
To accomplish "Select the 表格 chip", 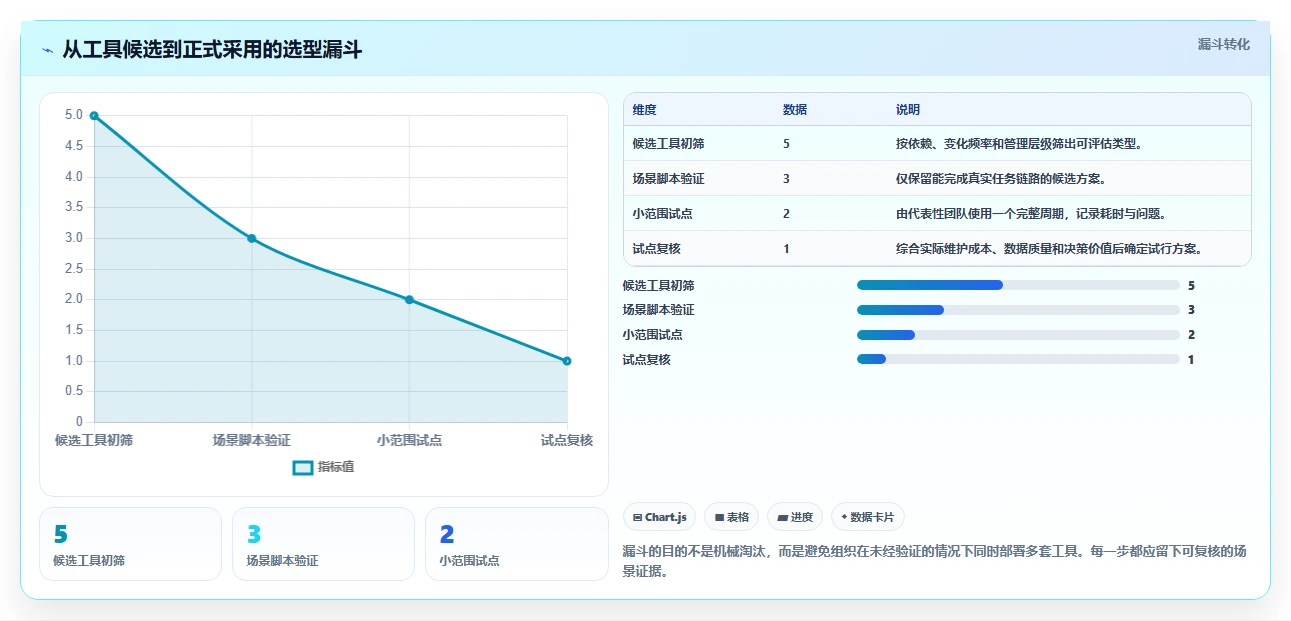I will pyautogui.click(x=732, y=517).
